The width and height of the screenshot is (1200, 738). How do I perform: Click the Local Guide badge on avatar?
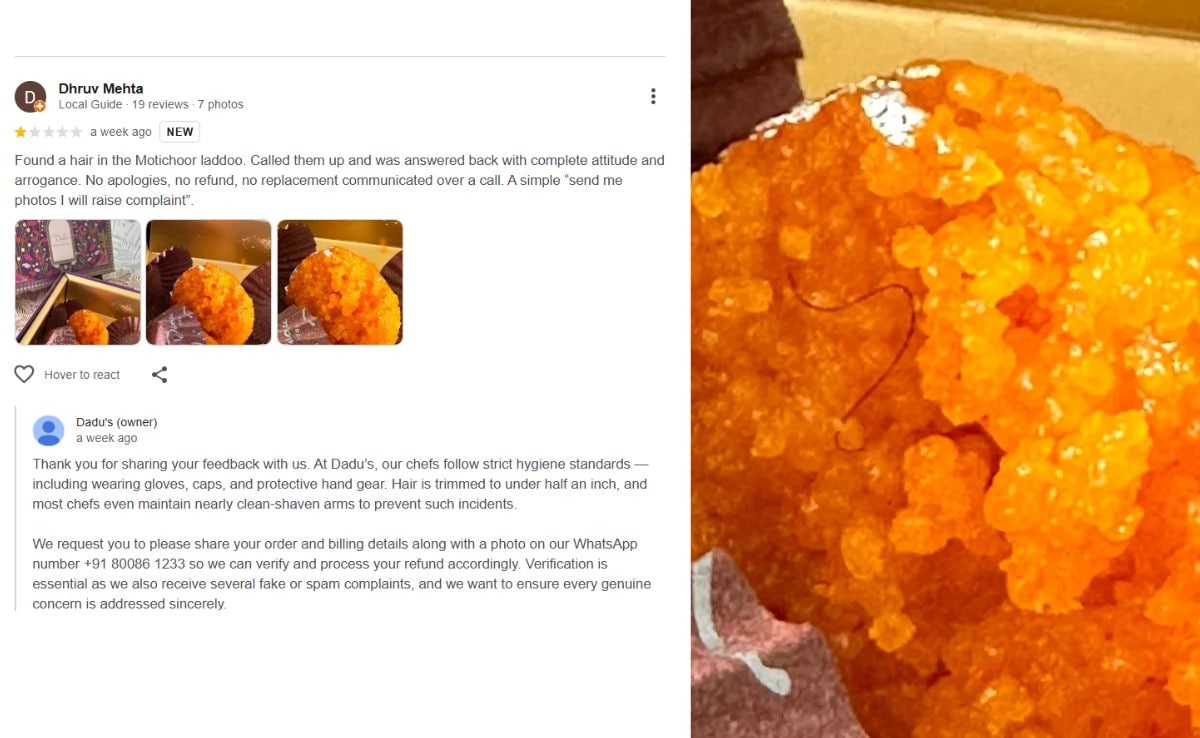[x=40, y=106]
